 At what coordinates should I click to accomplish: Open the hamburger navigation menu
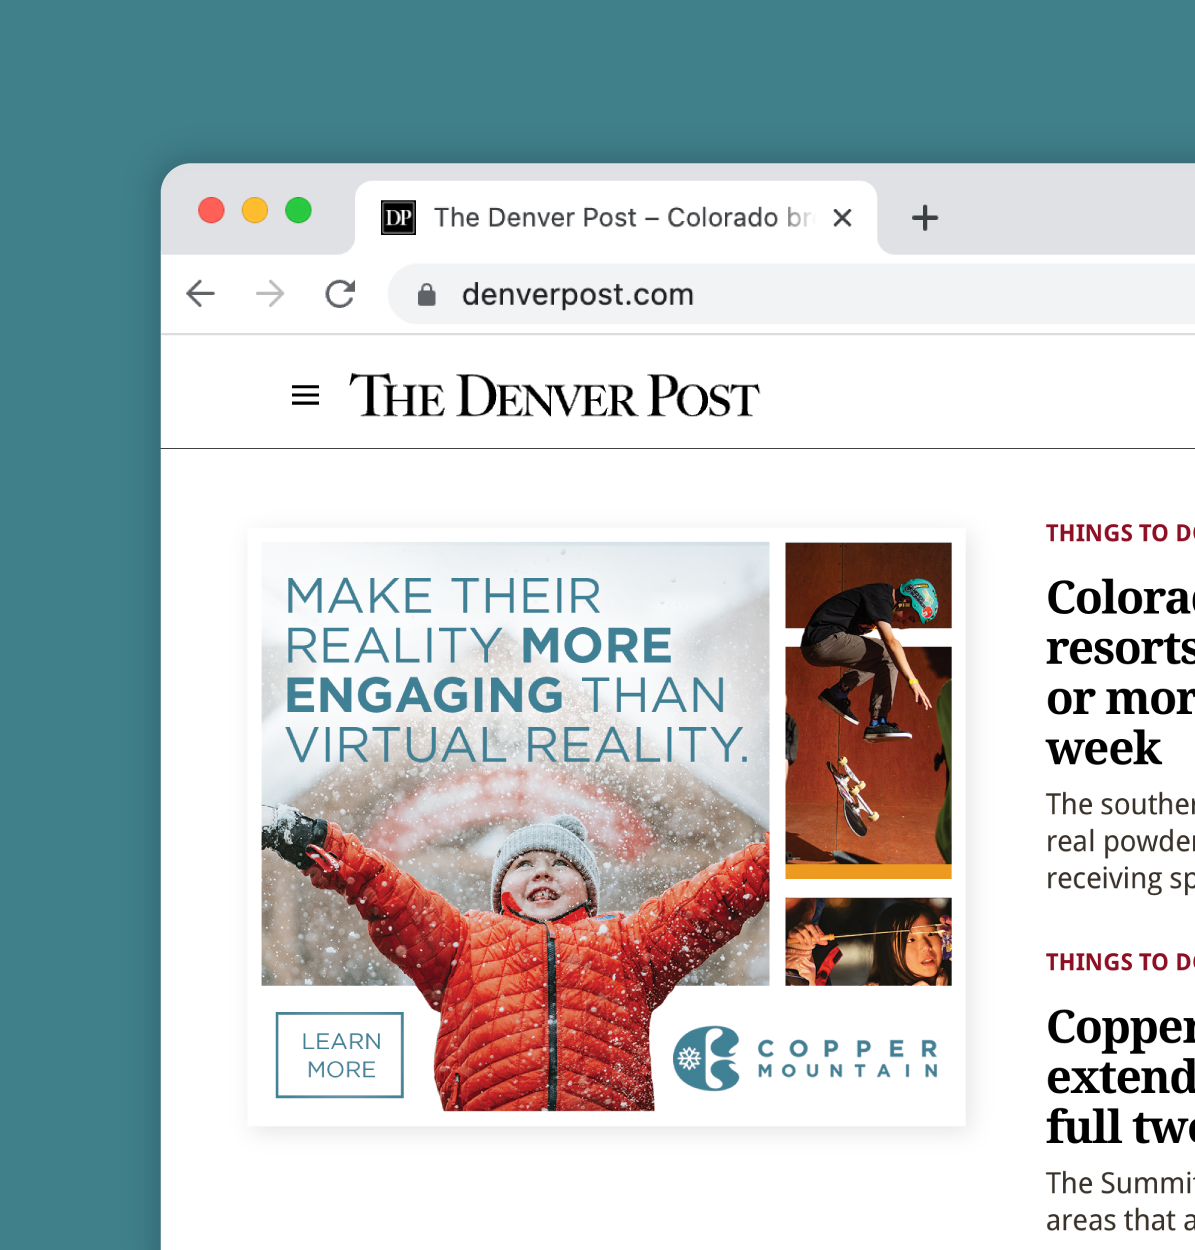pos(305,396)
